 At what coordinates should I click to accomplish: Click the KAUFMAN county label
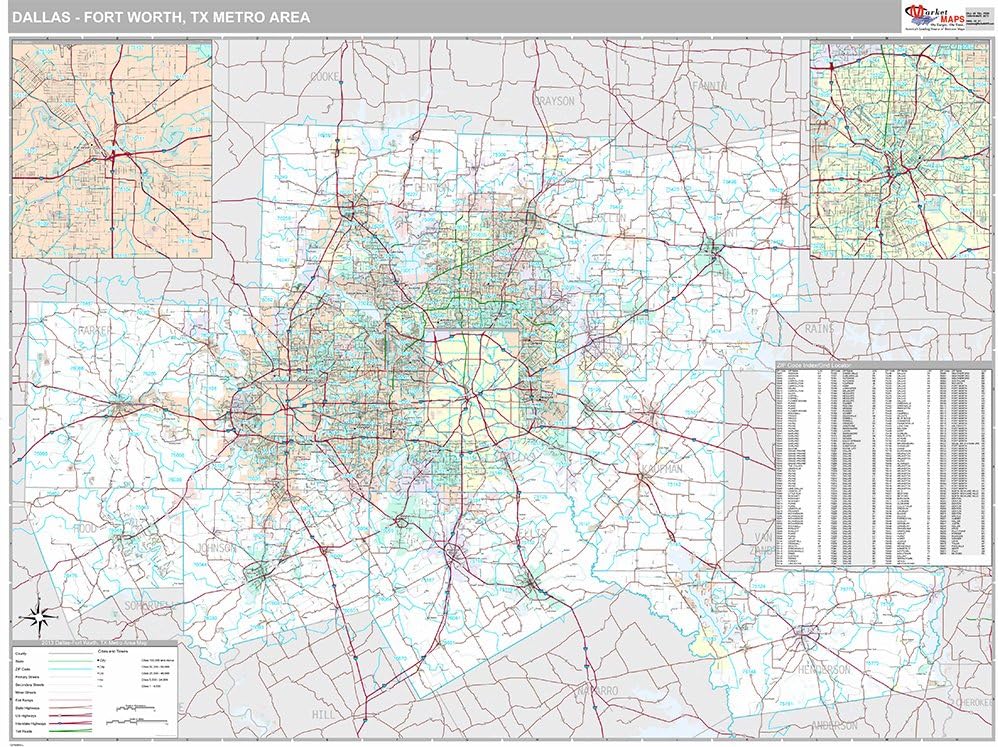[x=659, y=468]
